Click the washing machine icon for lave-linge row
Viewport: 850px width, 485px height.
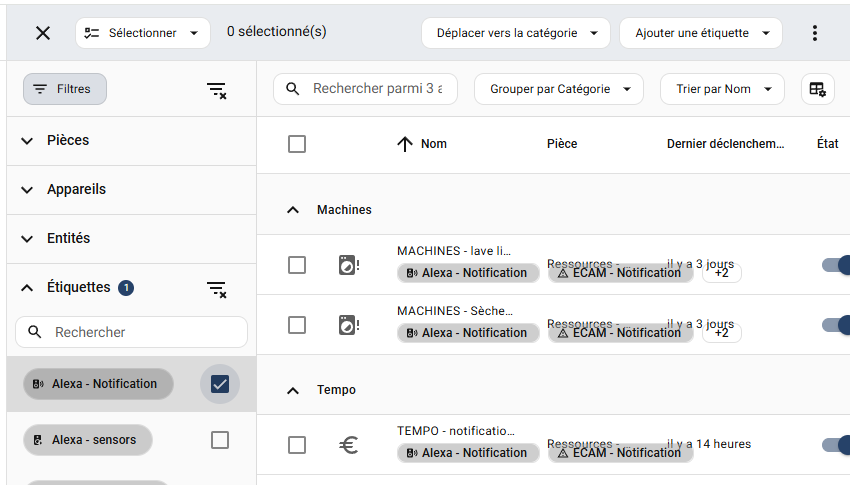pos(348,265)
